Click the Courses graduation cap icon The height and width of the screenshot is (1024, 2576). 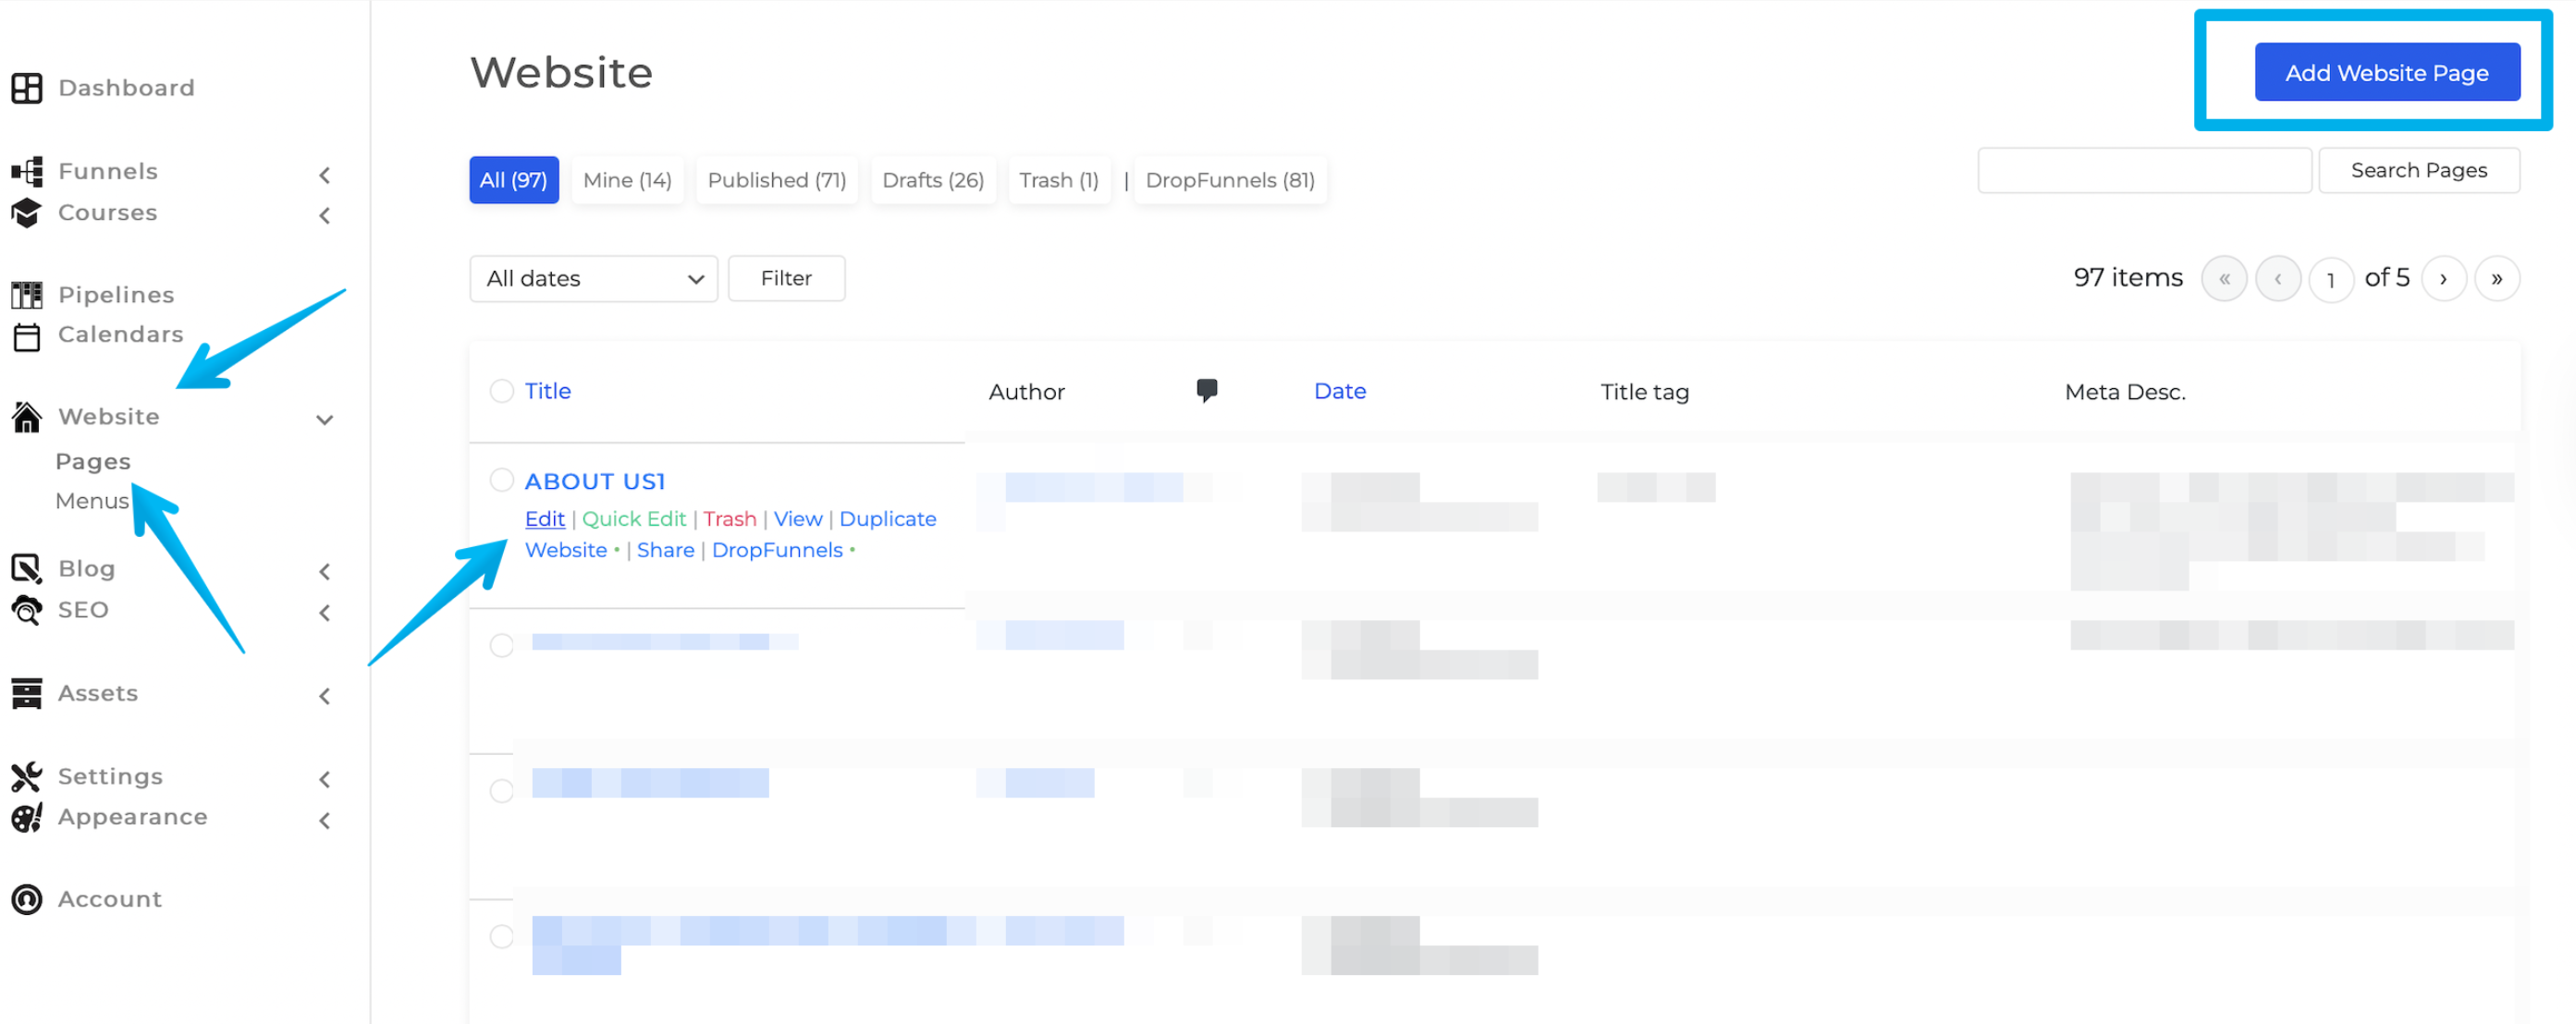(27, 213)
